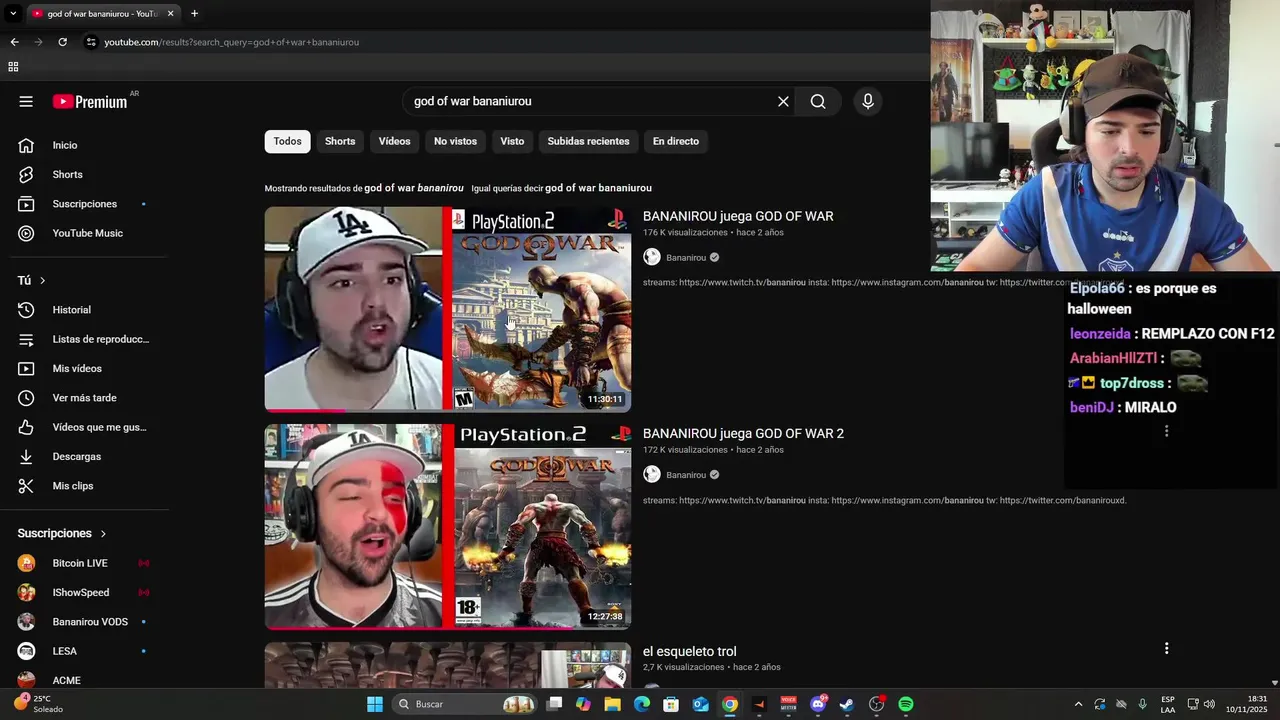Open Bananirou channel under first video
This screenshot has width=1280, height=720.
686,257
